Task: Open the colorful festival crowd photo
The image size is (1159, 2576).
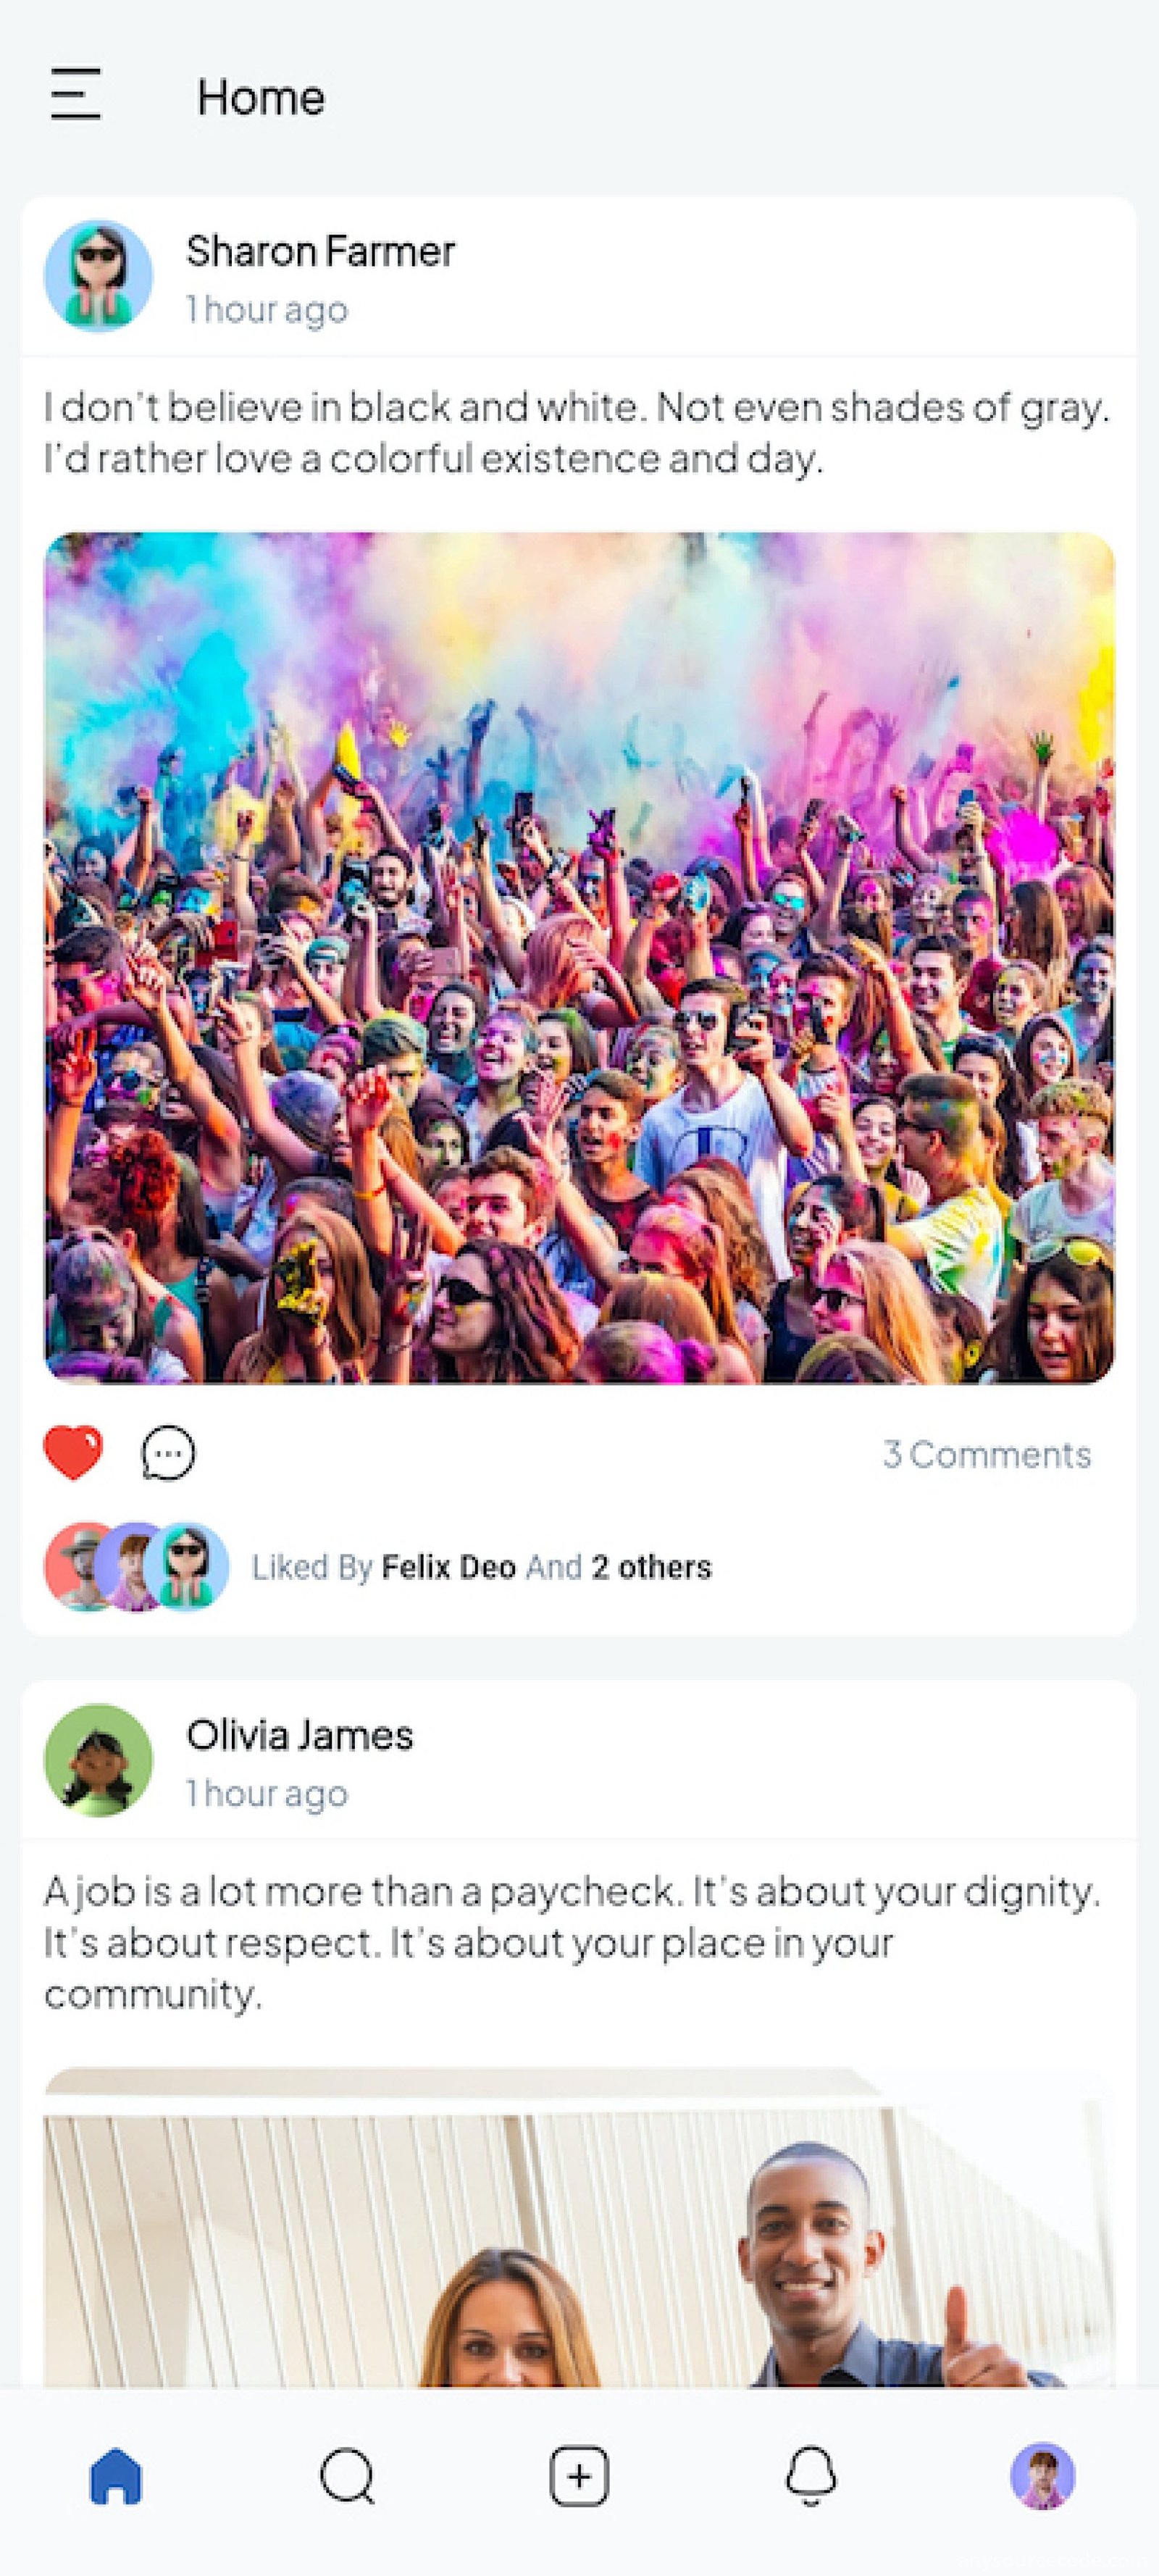Action: click(579, 957)
